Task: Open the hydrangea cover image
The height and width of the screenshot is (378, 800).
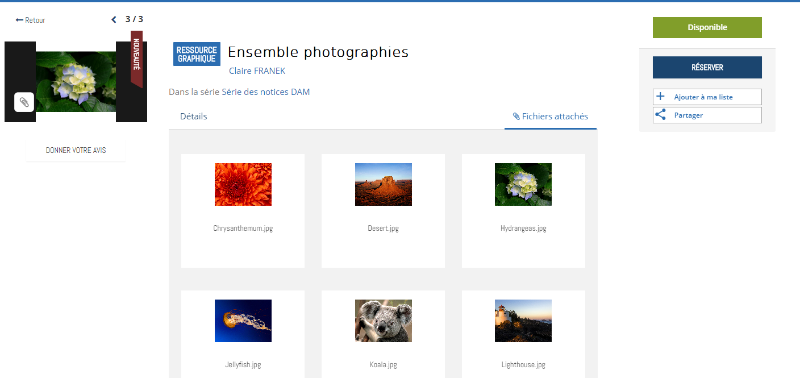Action: (x=76, y=82)
